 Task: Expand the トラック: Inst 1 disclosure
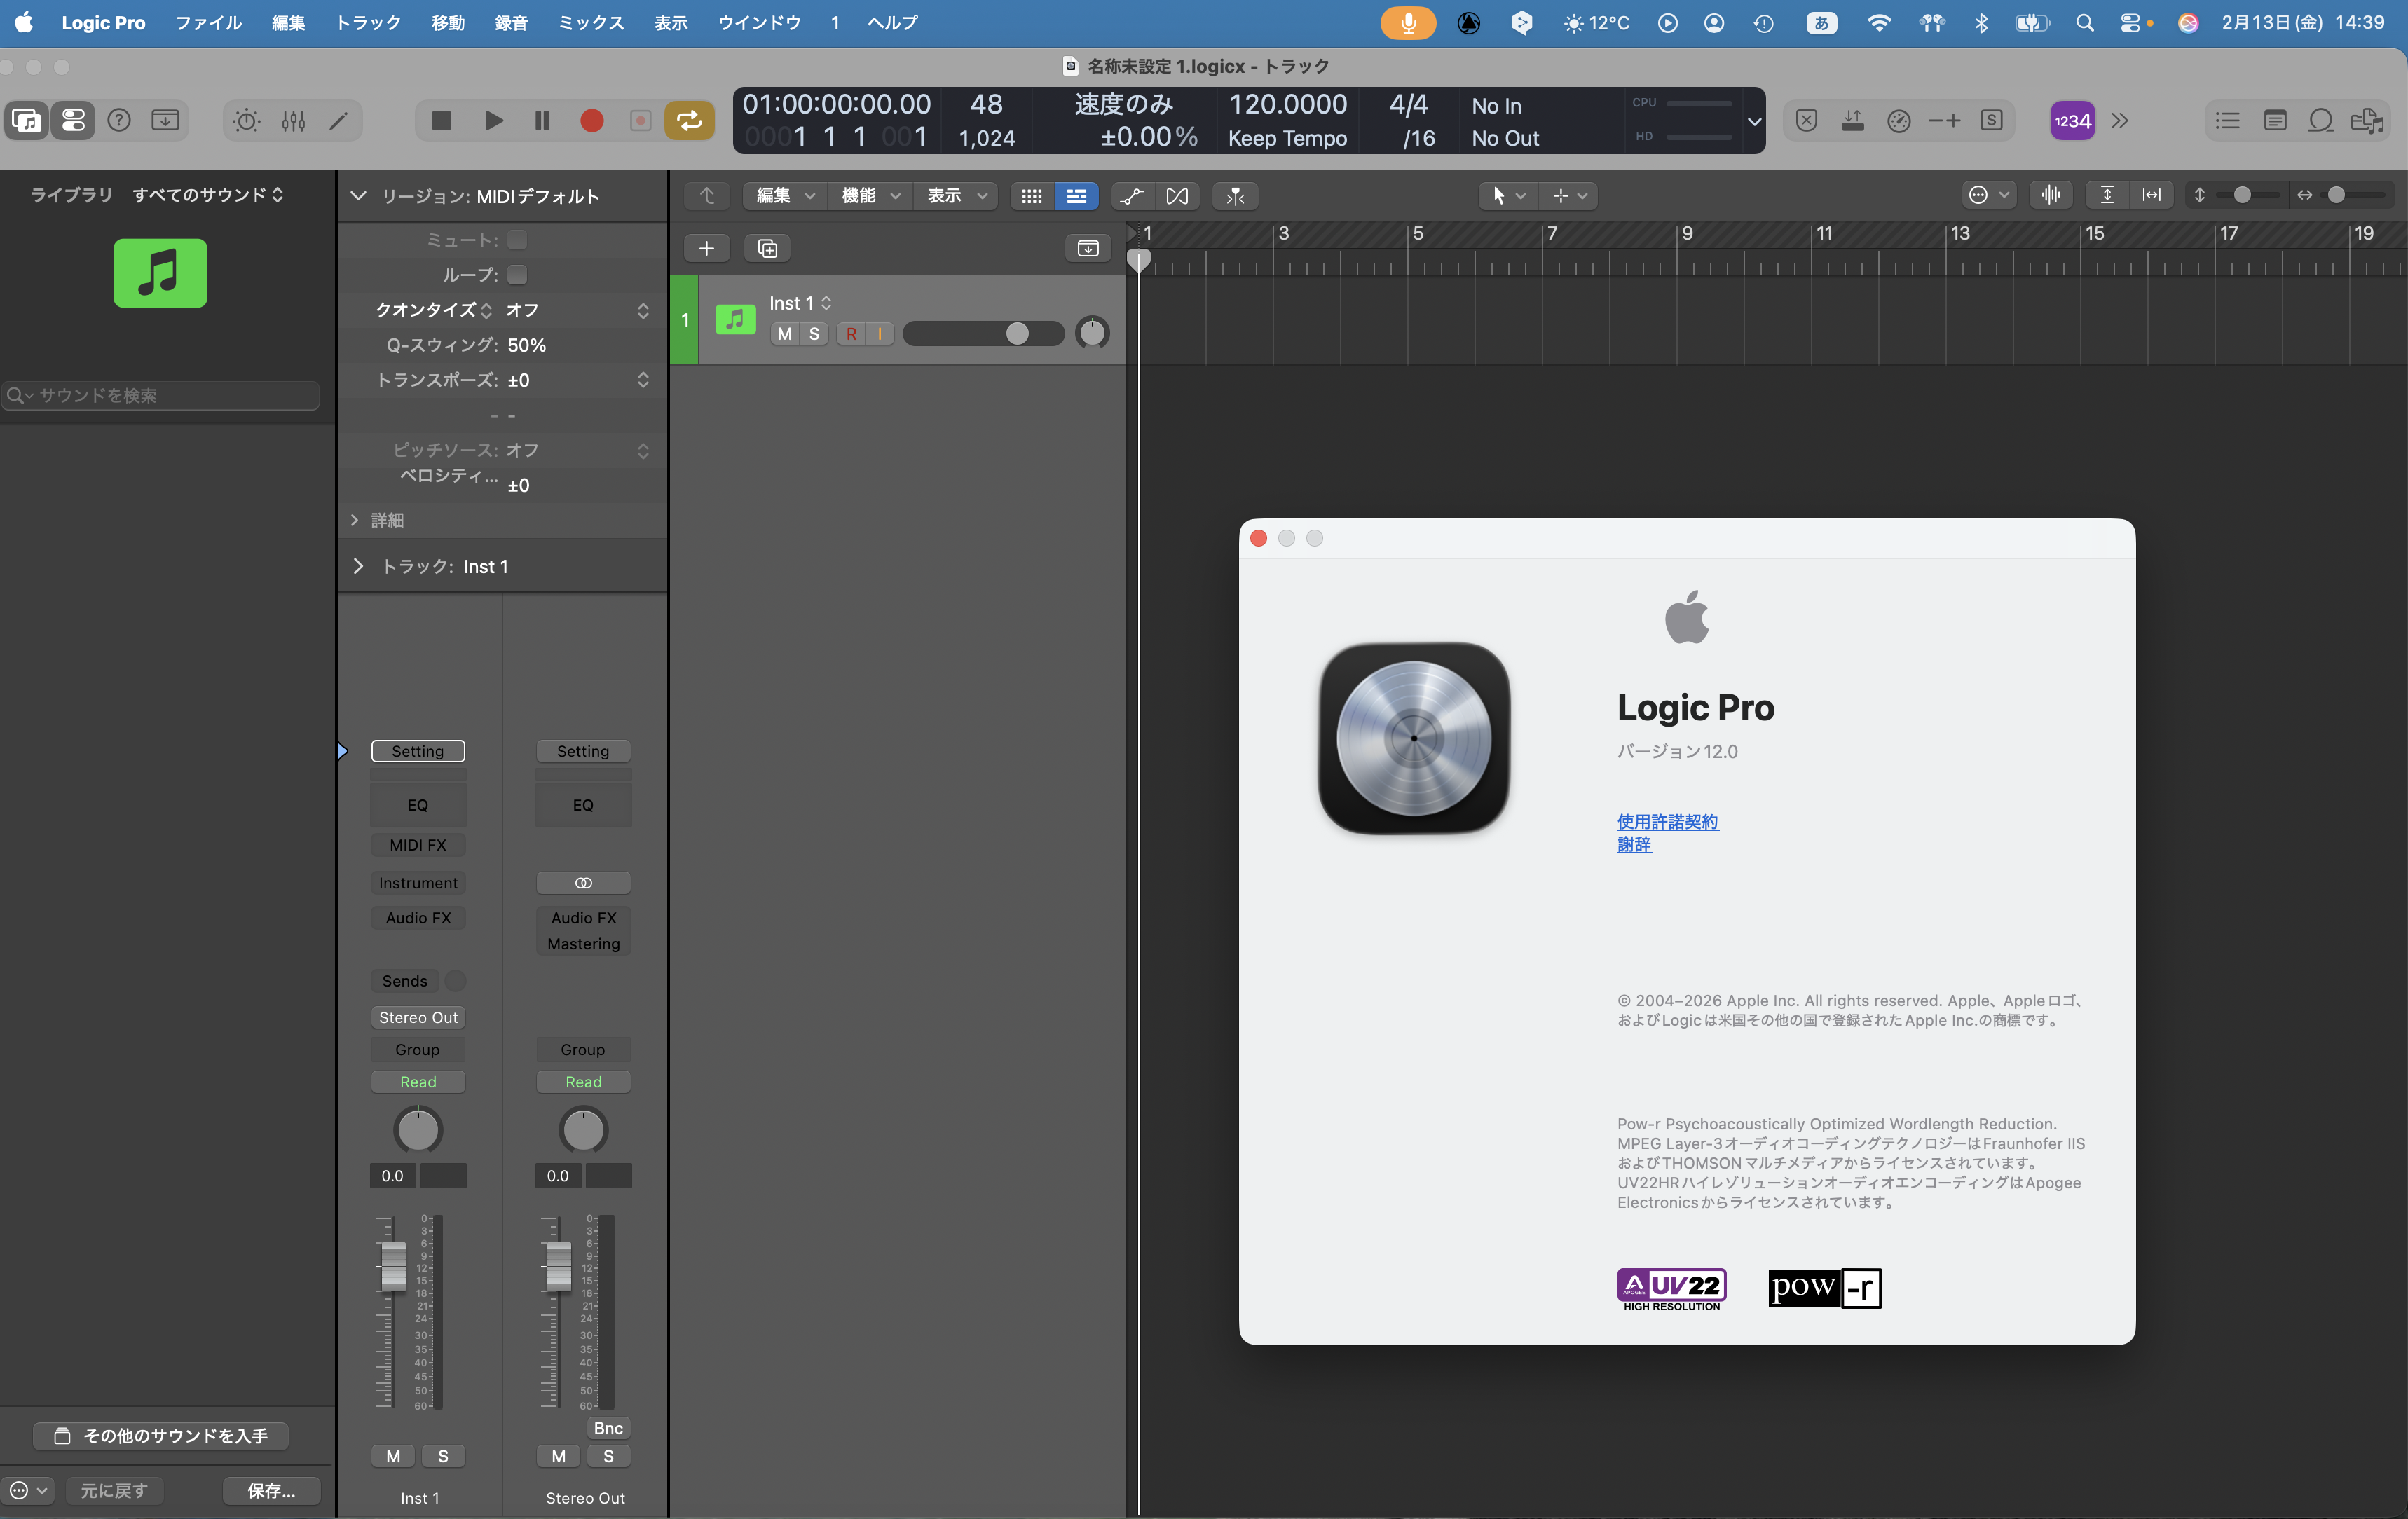coord(358,566)
